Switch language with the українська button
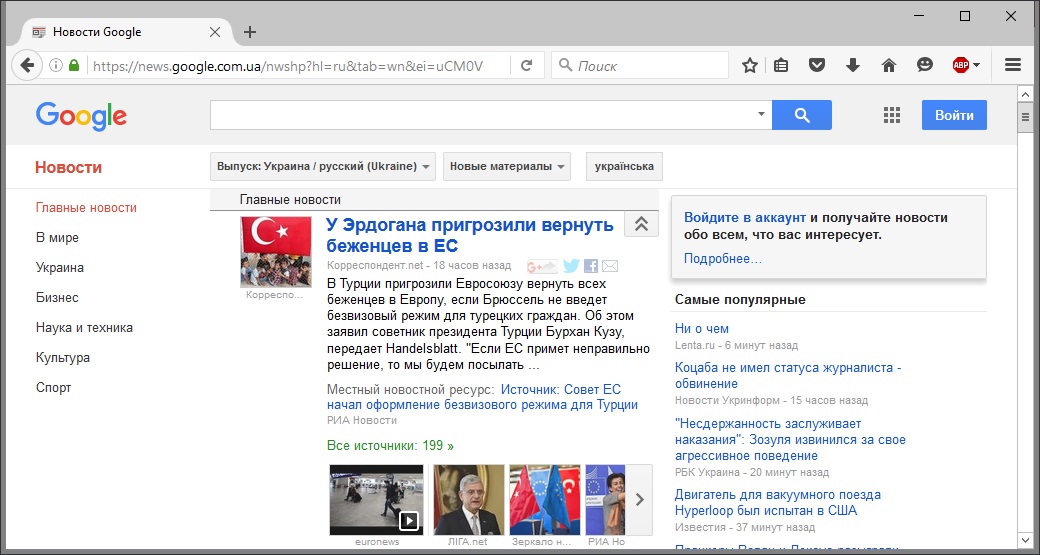The image size is (1040, 555). click(624, 167)
